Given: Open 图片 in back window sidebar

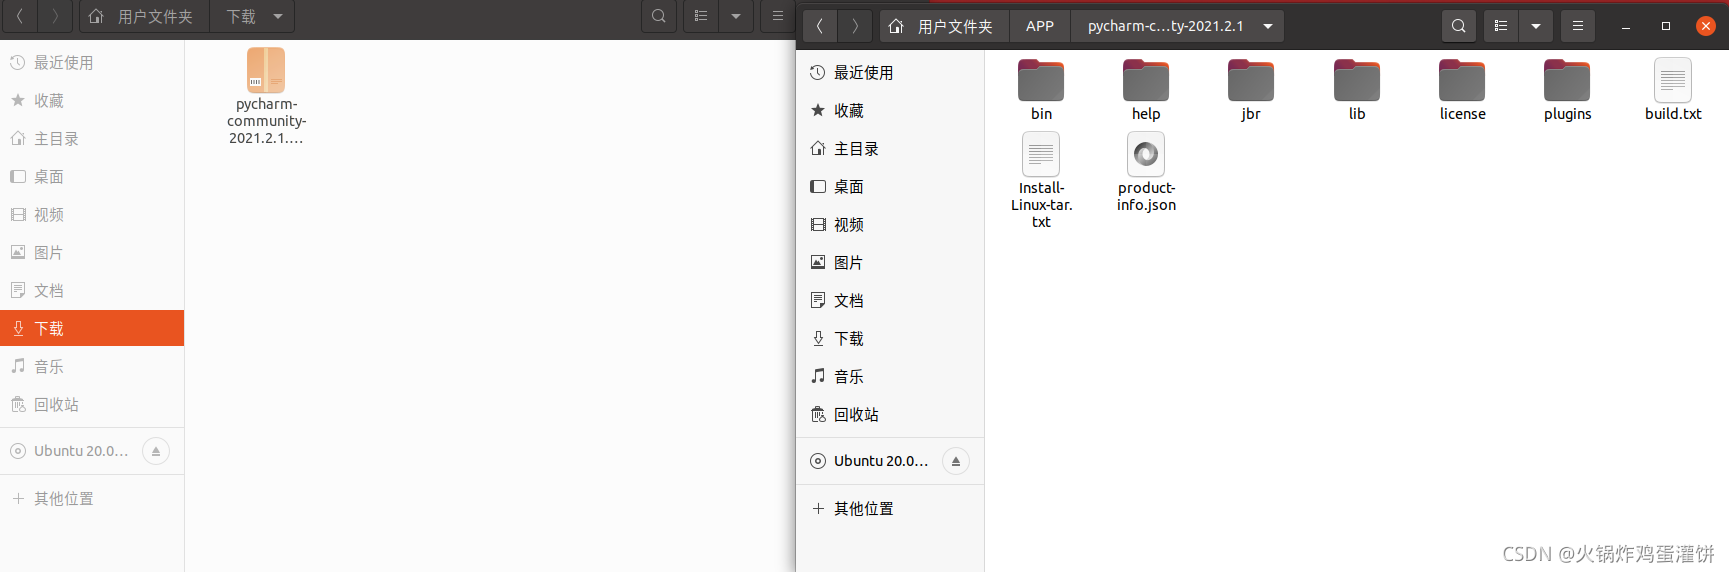Looking at the screenshot, I should (92, 252).
